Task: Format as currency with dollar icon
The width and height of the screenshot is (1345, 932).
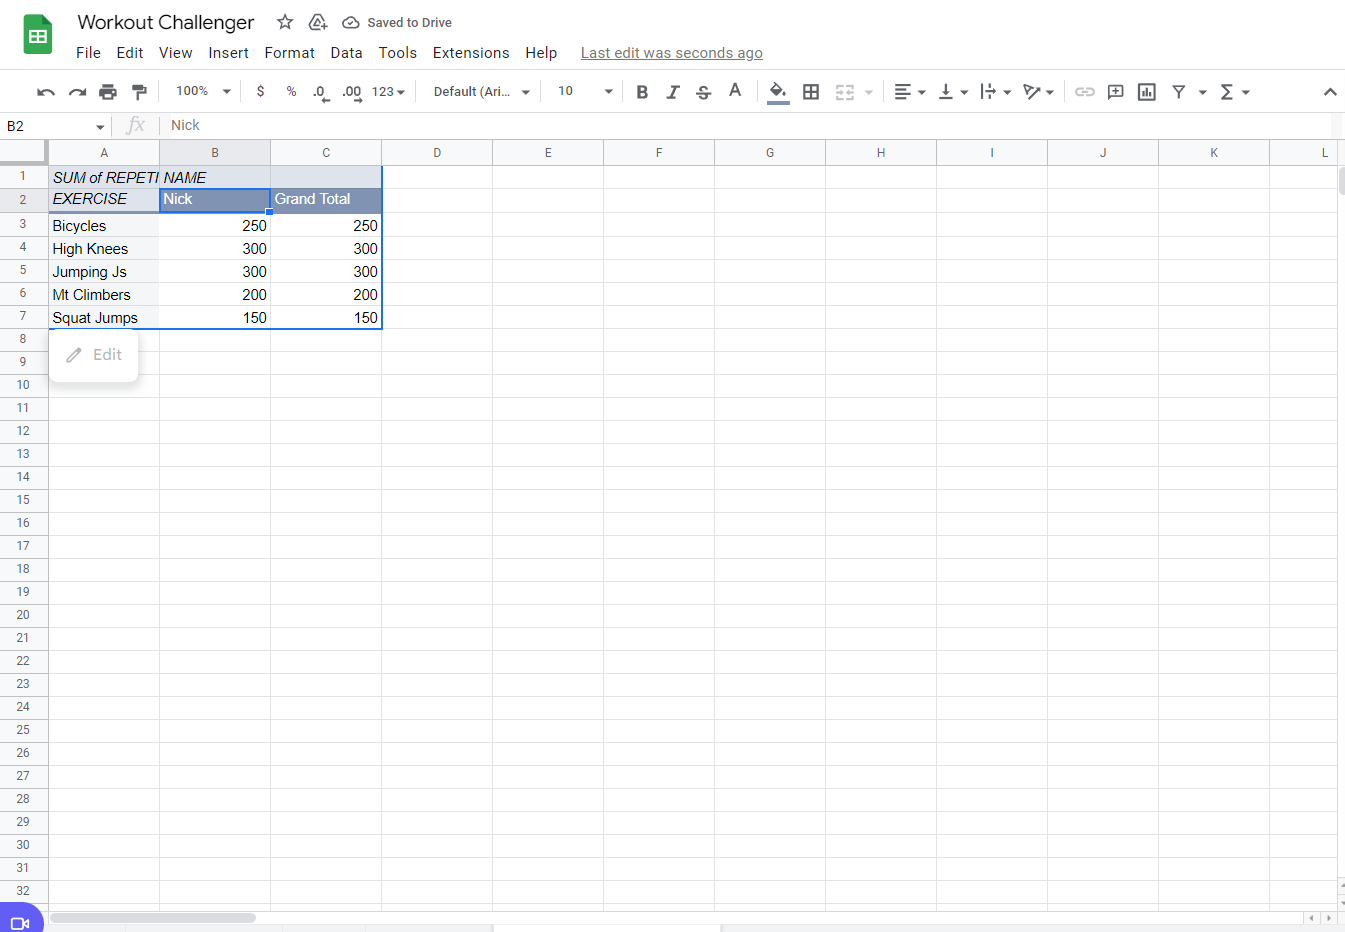Action: click(261, 91)
